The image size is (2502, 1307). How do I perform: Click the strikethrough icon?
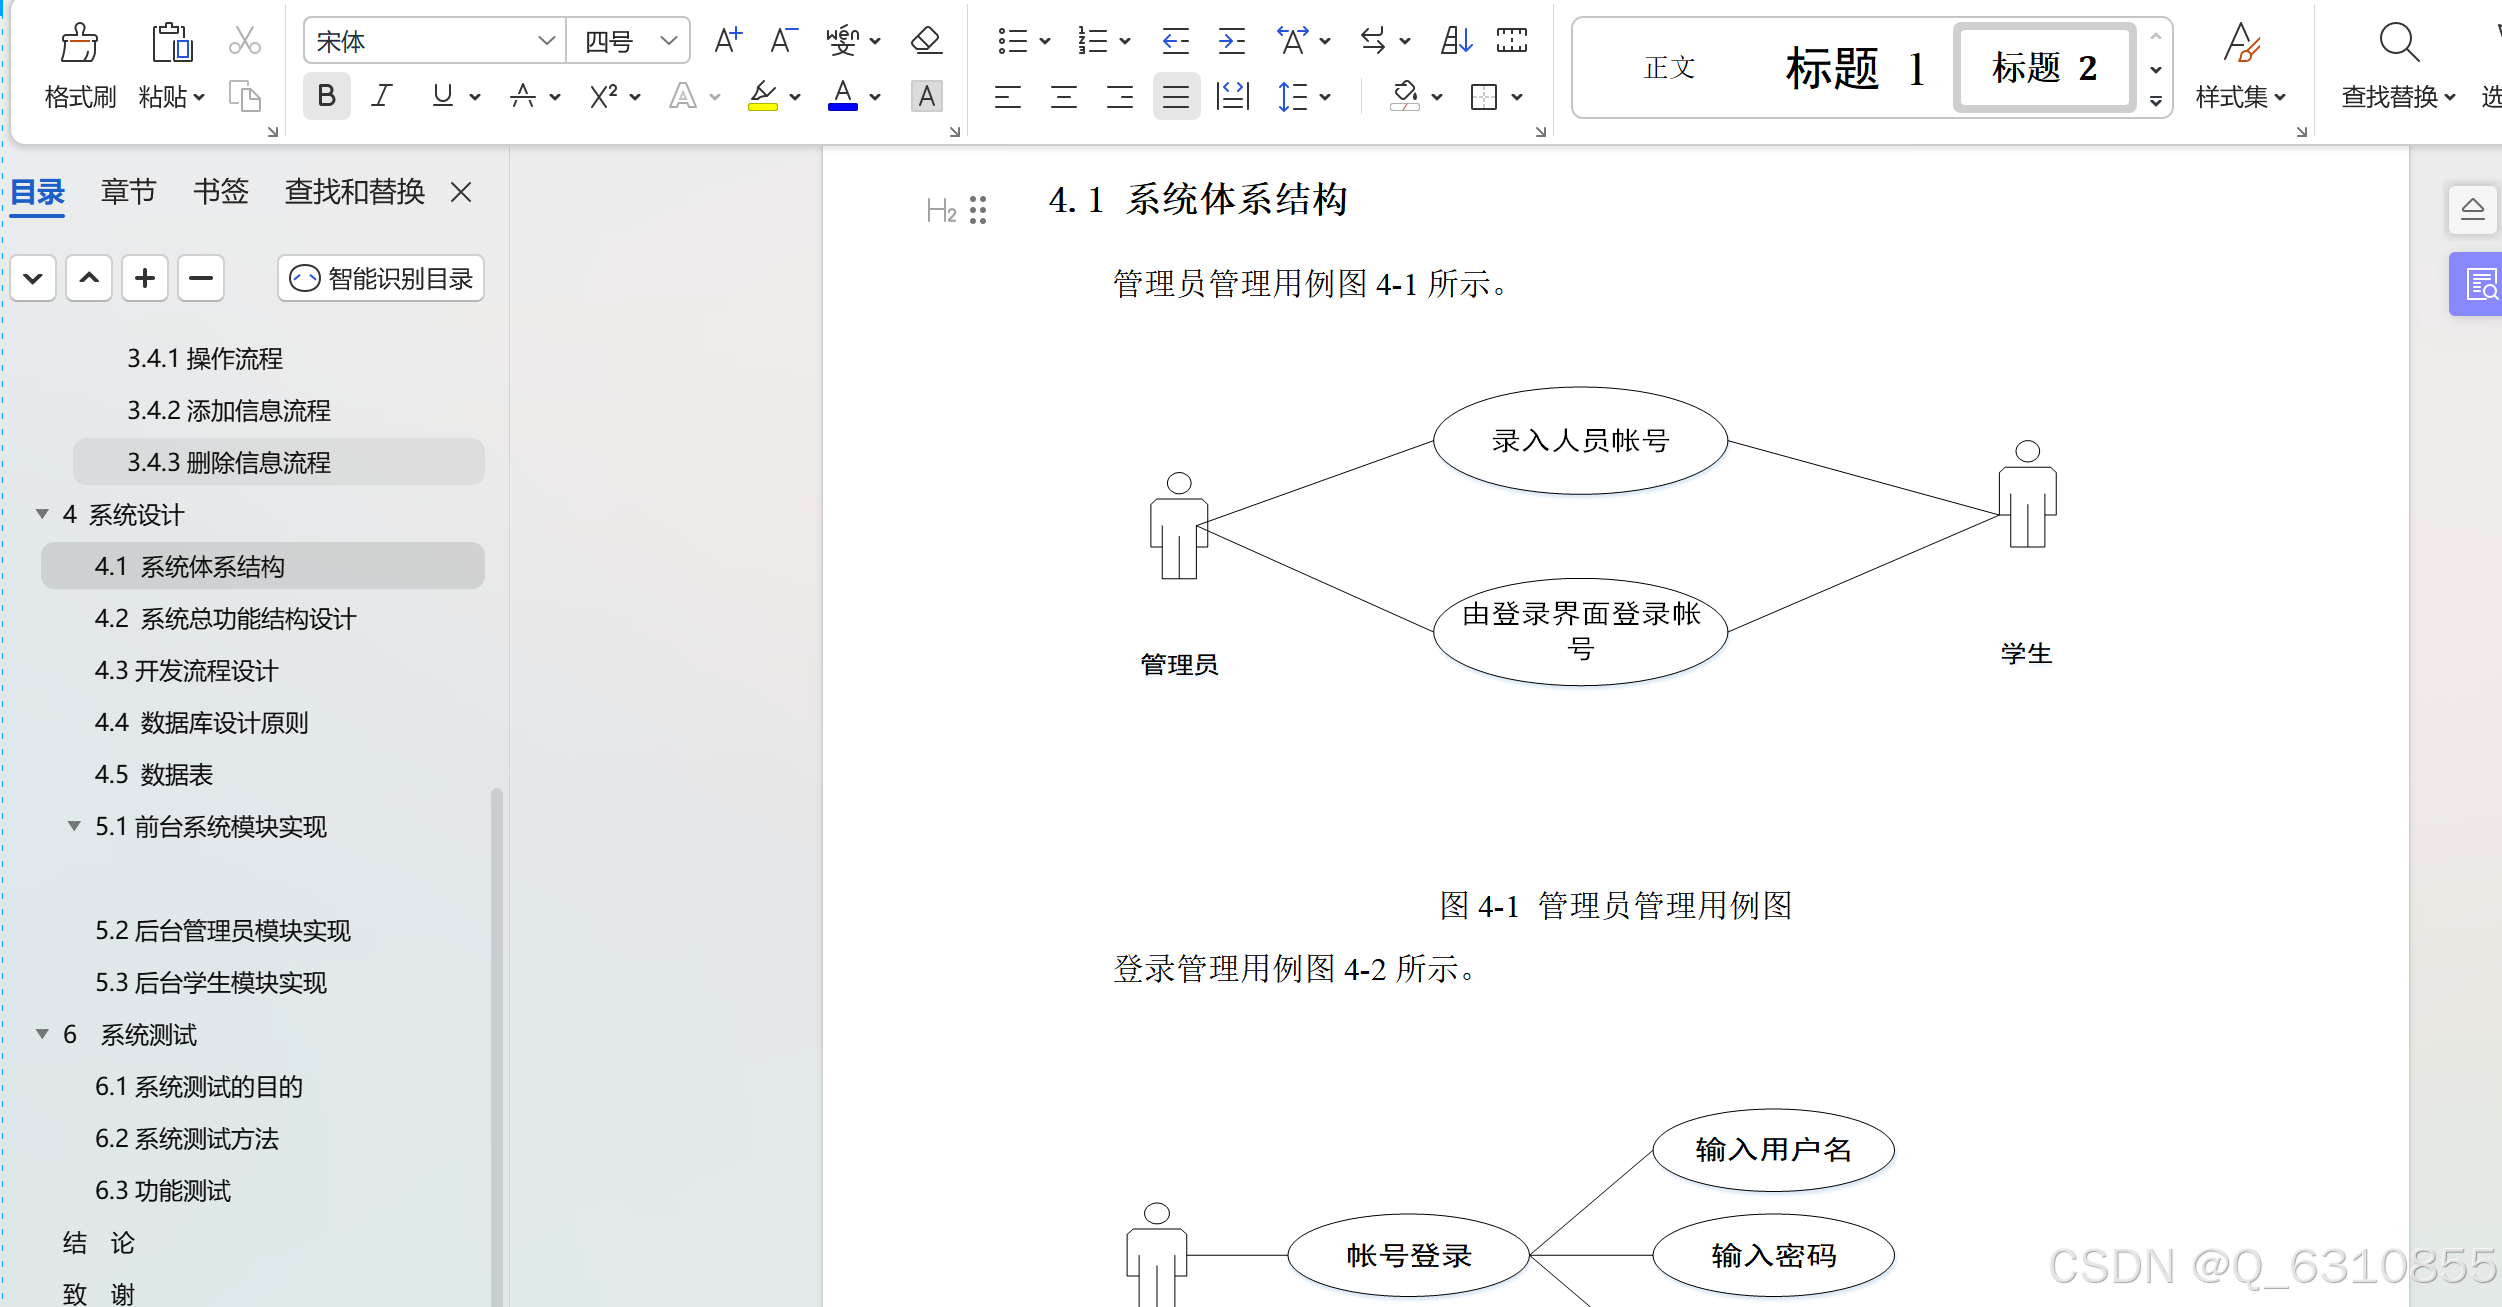[522, 97]
